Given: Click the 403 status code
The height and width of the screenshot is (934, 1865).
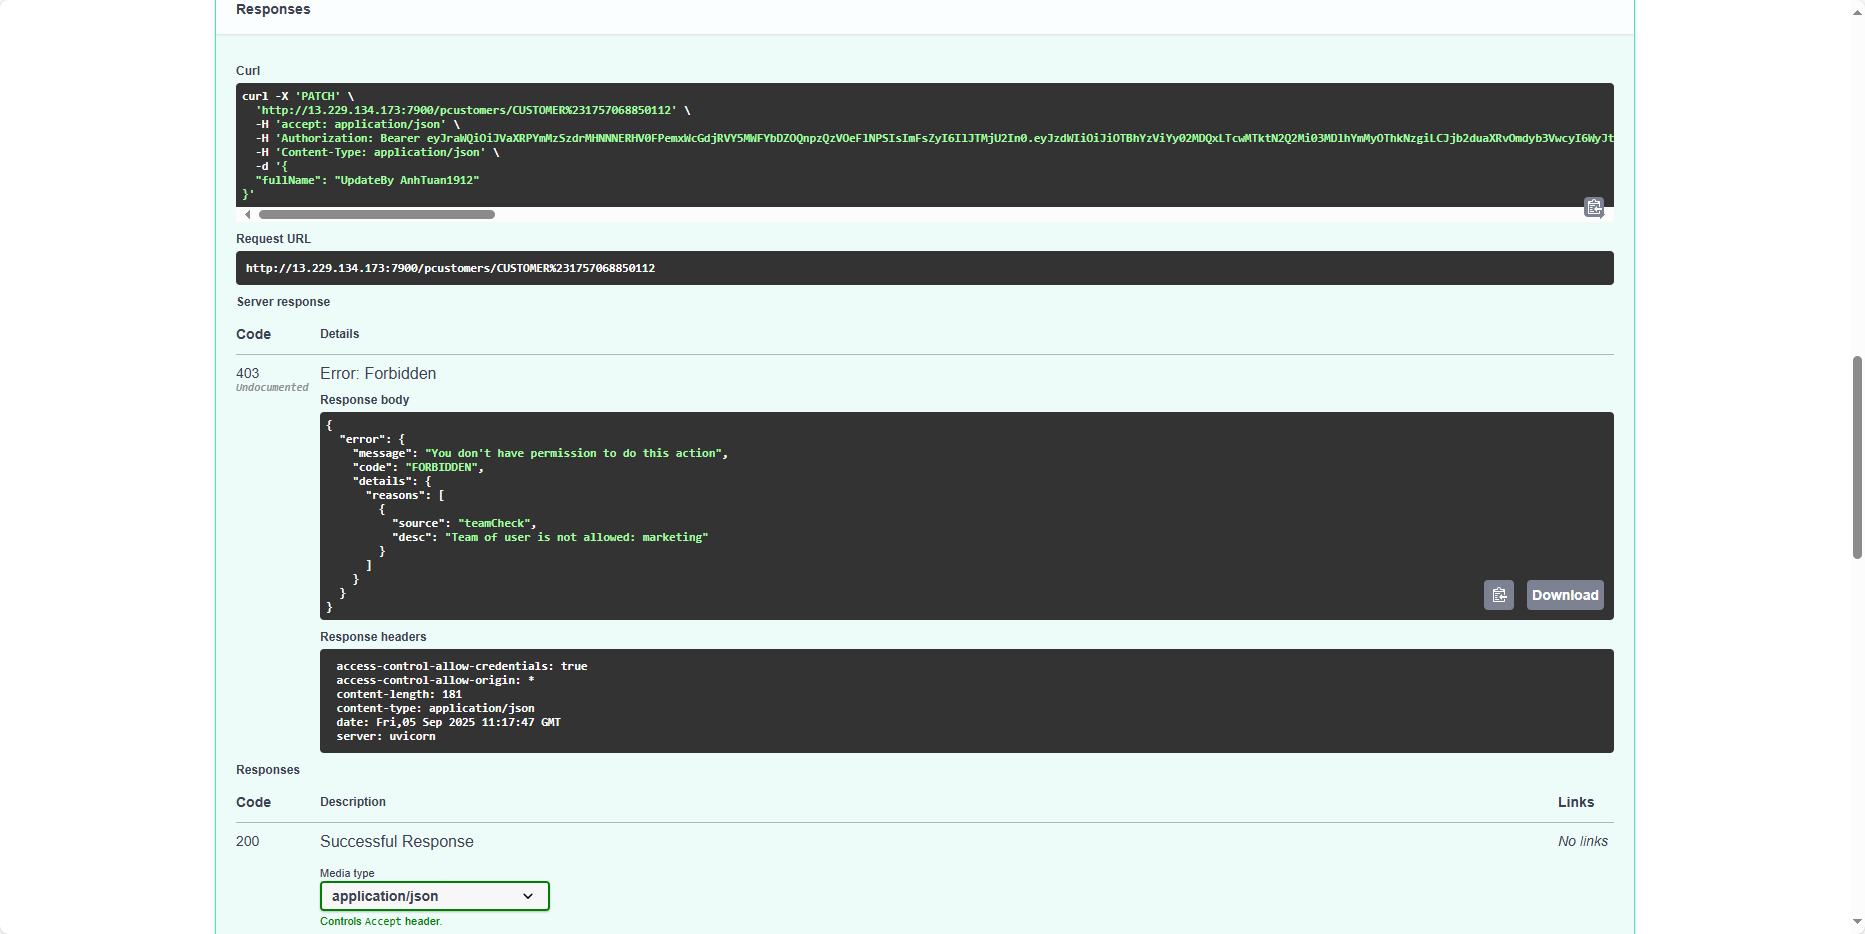Looking at the screenshot, I should (x=248, y=373).
